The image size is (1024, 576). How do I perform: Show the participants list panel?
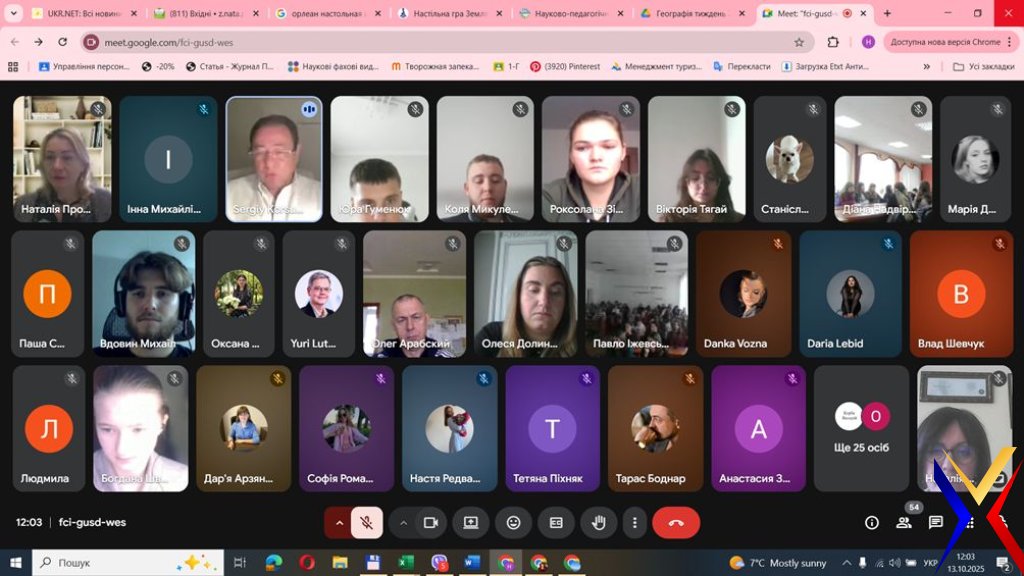point(904,522)
